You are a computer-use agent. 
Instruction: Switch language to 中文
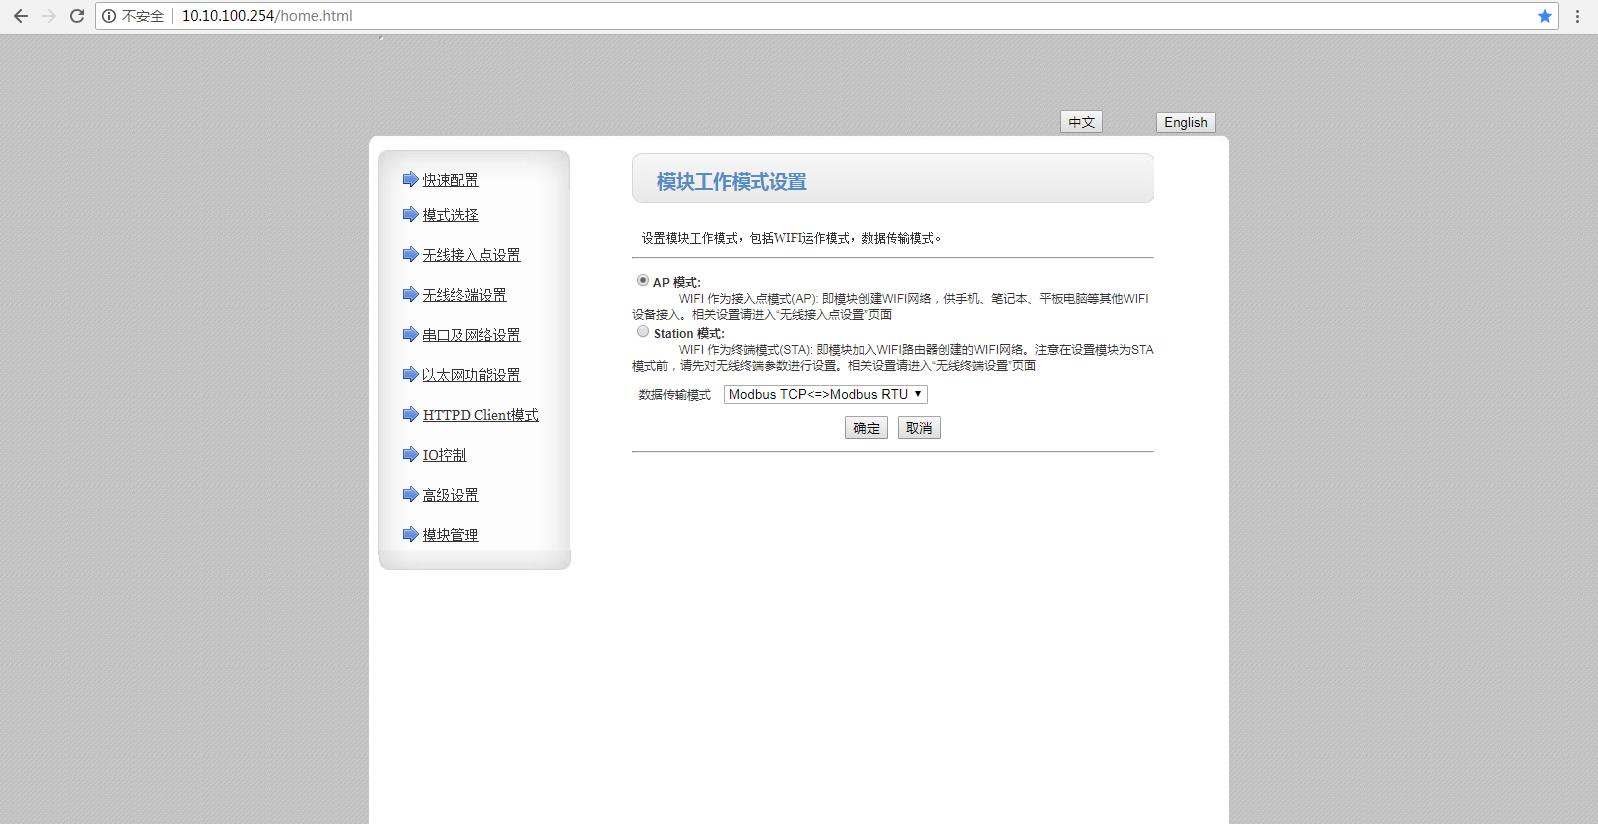point(1081,122)
